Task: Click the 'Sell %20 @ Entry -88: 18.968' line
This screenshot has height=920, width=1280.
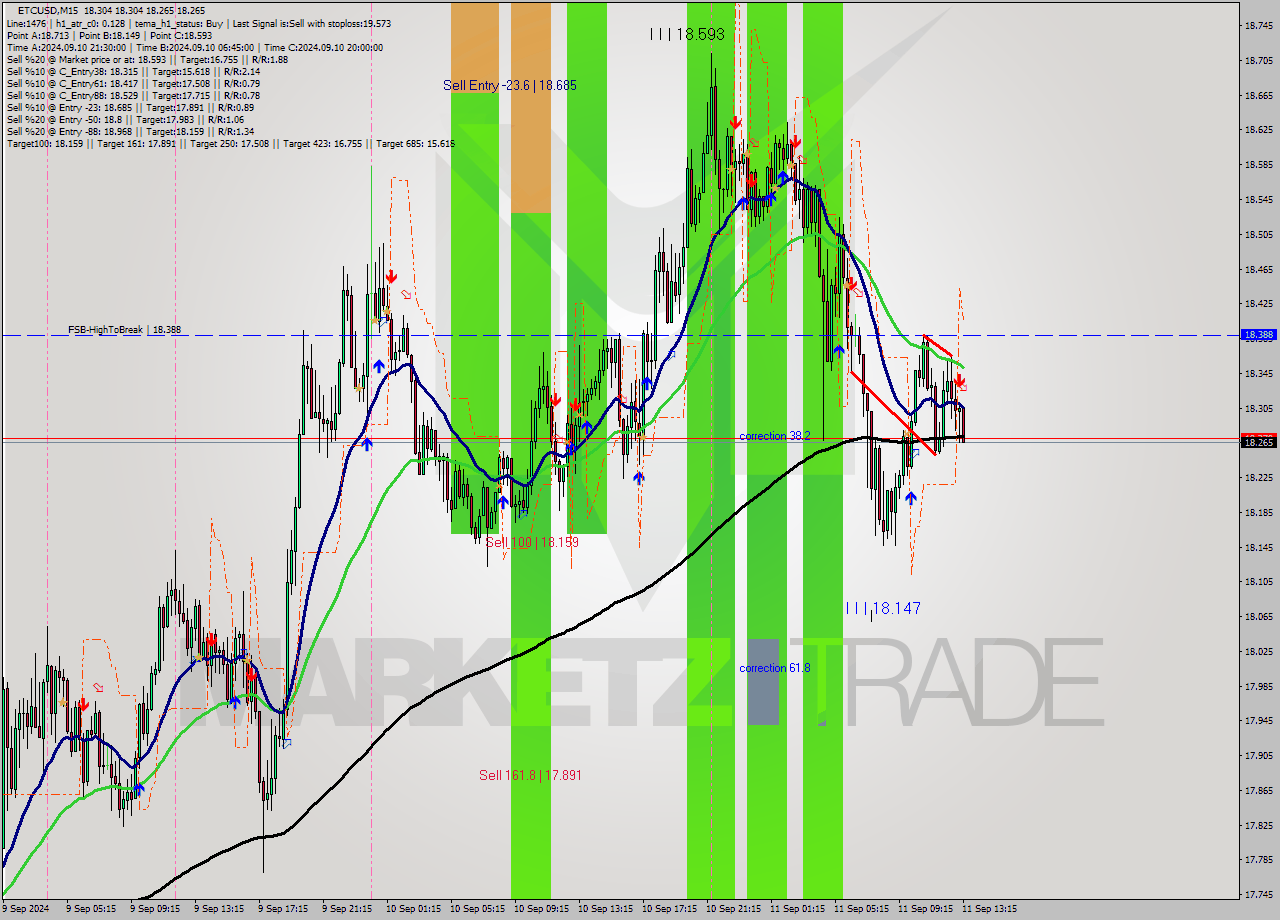Action: coord(130,131)
